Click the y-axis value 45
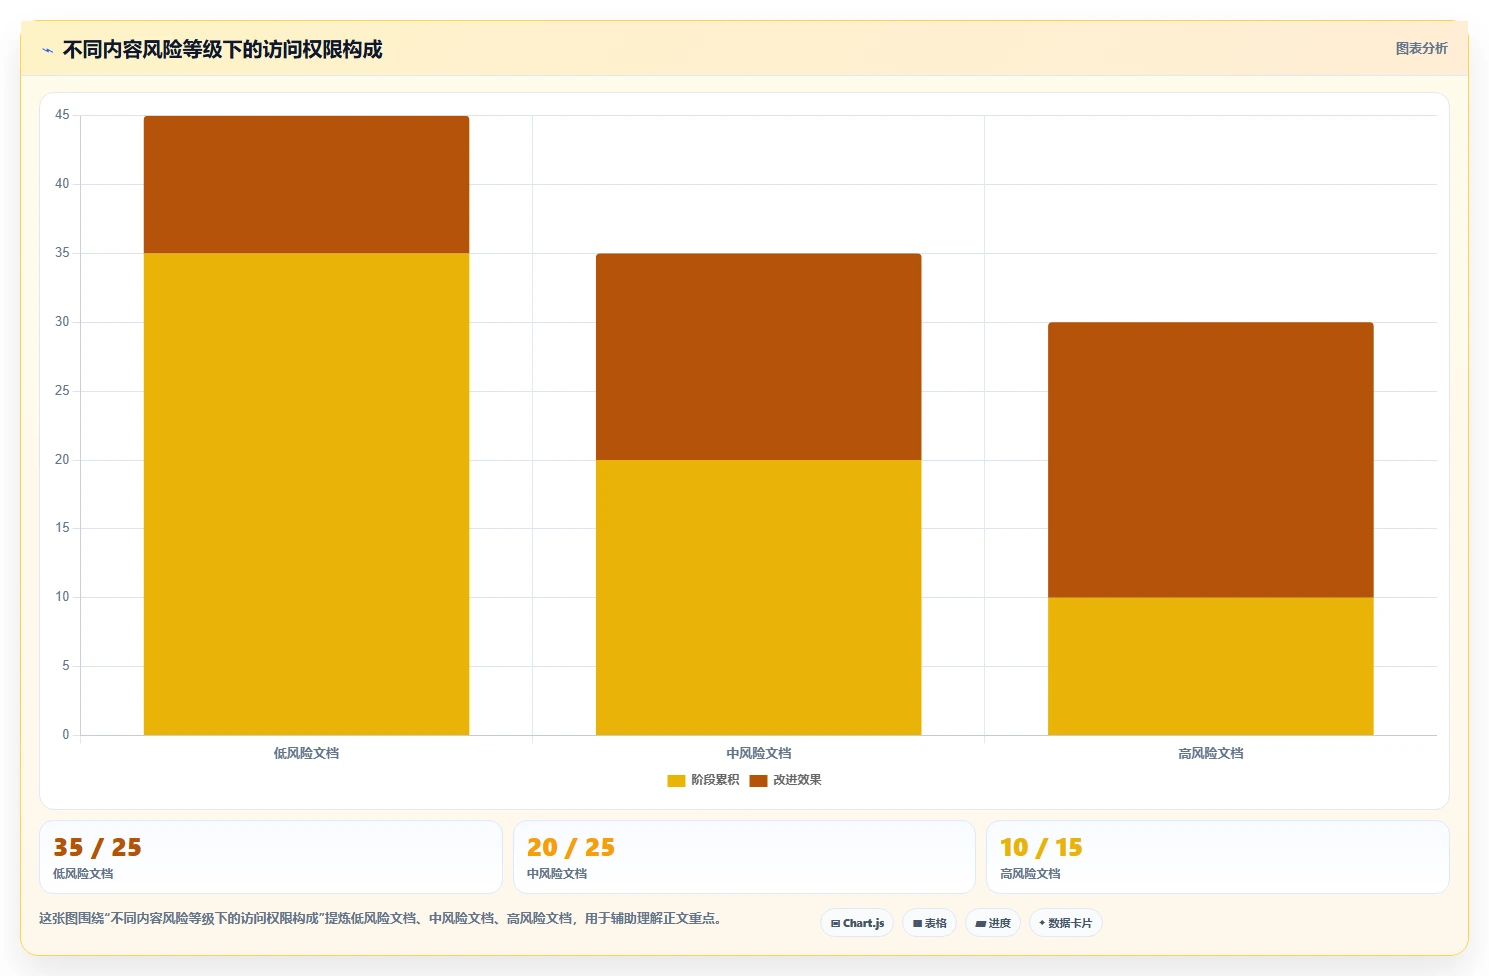 62,115
